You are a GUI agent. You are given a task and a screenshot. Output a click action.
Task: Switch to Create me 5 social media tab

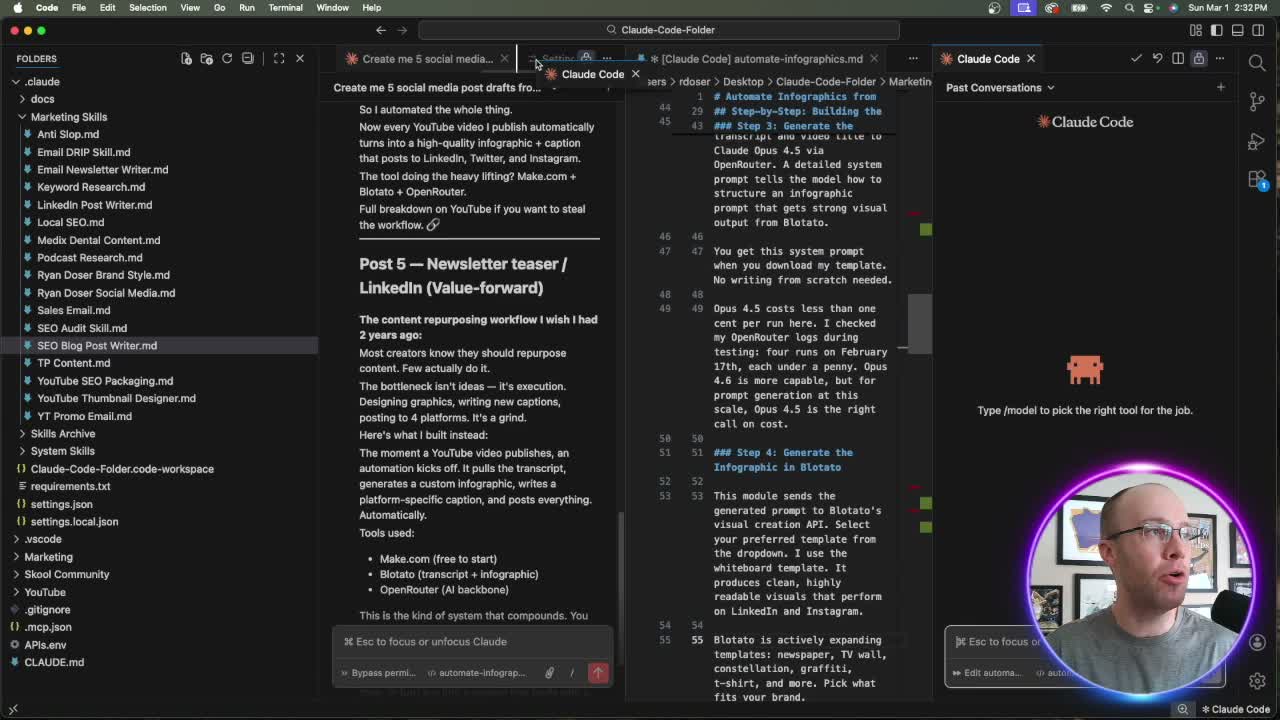point(425,58)
